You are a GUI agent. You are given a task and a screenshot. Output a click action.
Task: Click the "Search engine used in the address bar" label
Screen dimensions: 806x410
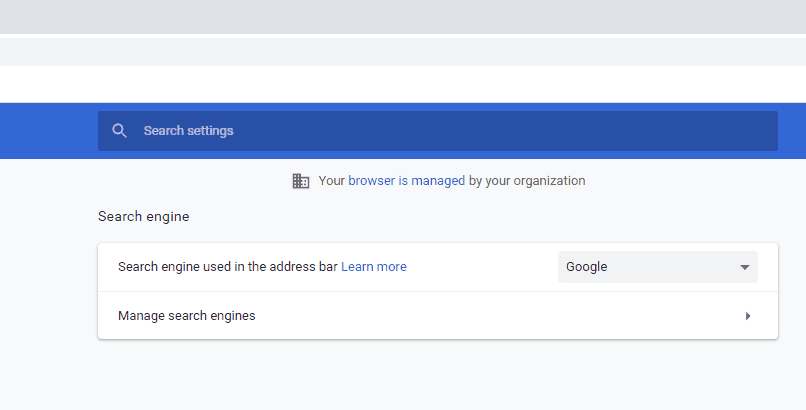click(x=228, y=267)
